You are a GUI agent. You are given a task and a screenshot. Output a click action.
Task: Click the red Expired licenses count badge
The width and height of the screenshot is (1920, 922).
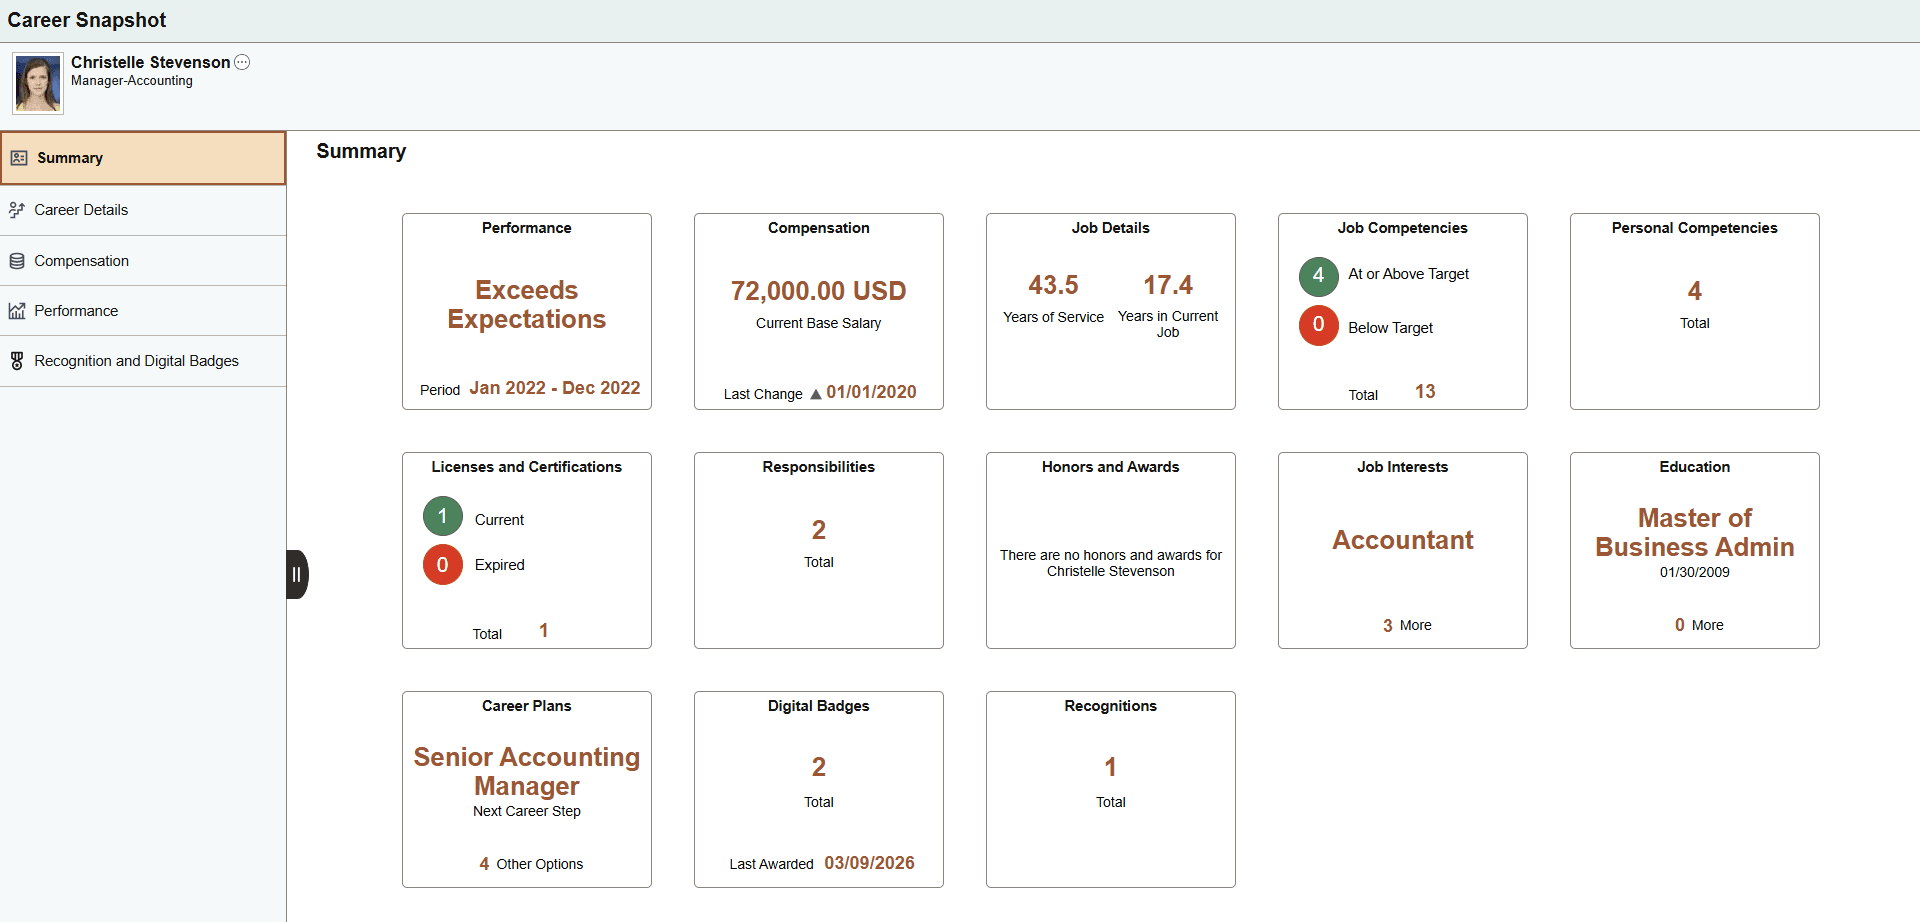443,565
